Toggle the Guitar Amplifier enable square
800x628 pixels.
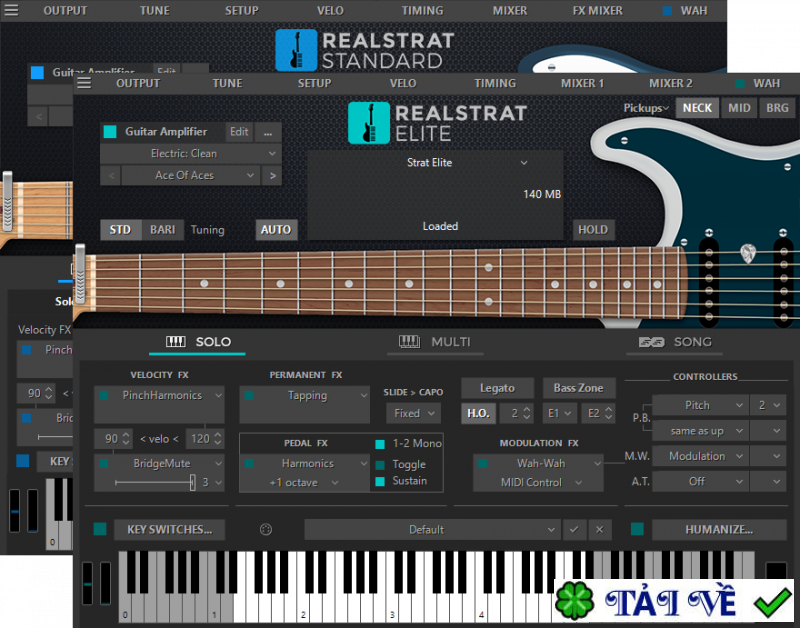coord(110,132)
